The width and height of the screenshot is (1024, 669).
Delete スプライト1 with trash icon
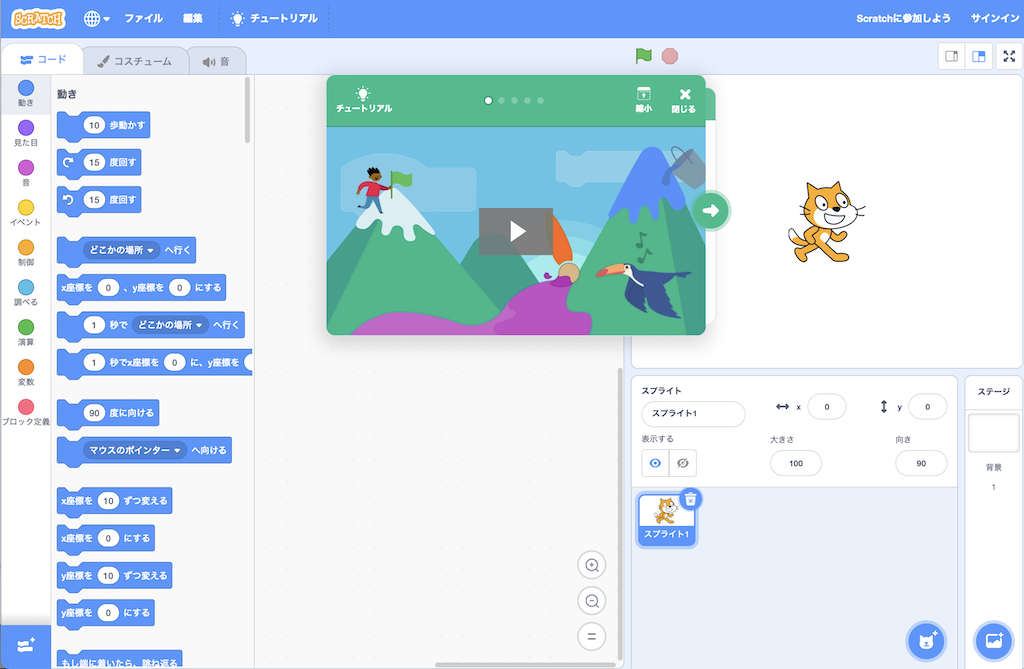tap(690, 500)
